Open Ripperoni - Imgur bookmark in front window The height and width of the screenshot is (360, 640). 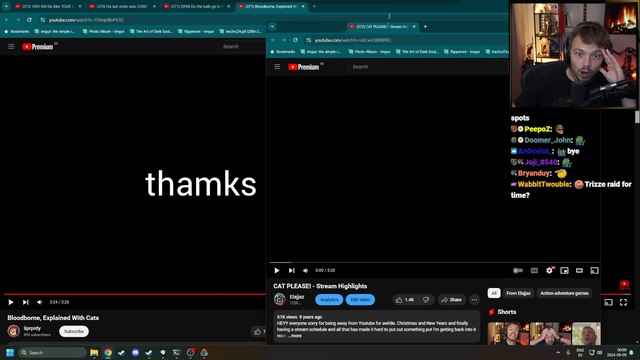click(x=461, y=52)
